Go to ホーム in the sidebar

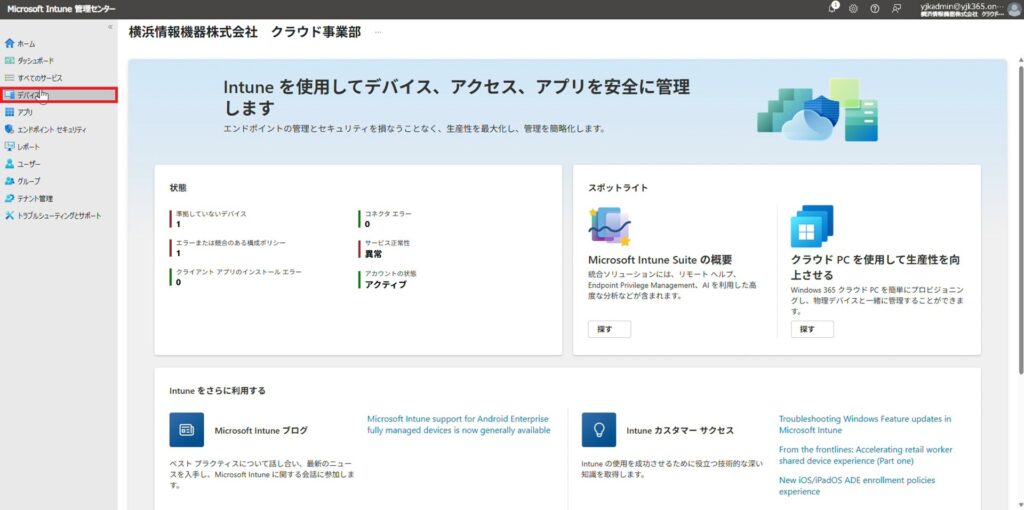tap(26, 44)
